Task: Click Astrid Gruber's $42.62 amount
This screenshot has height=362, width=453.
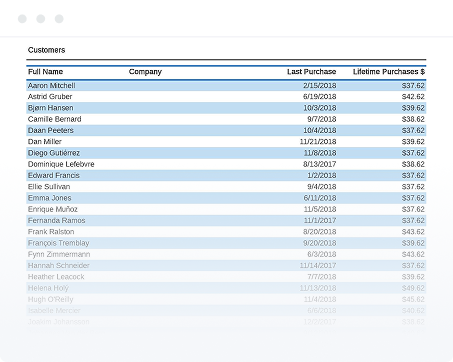Action: 413,97
